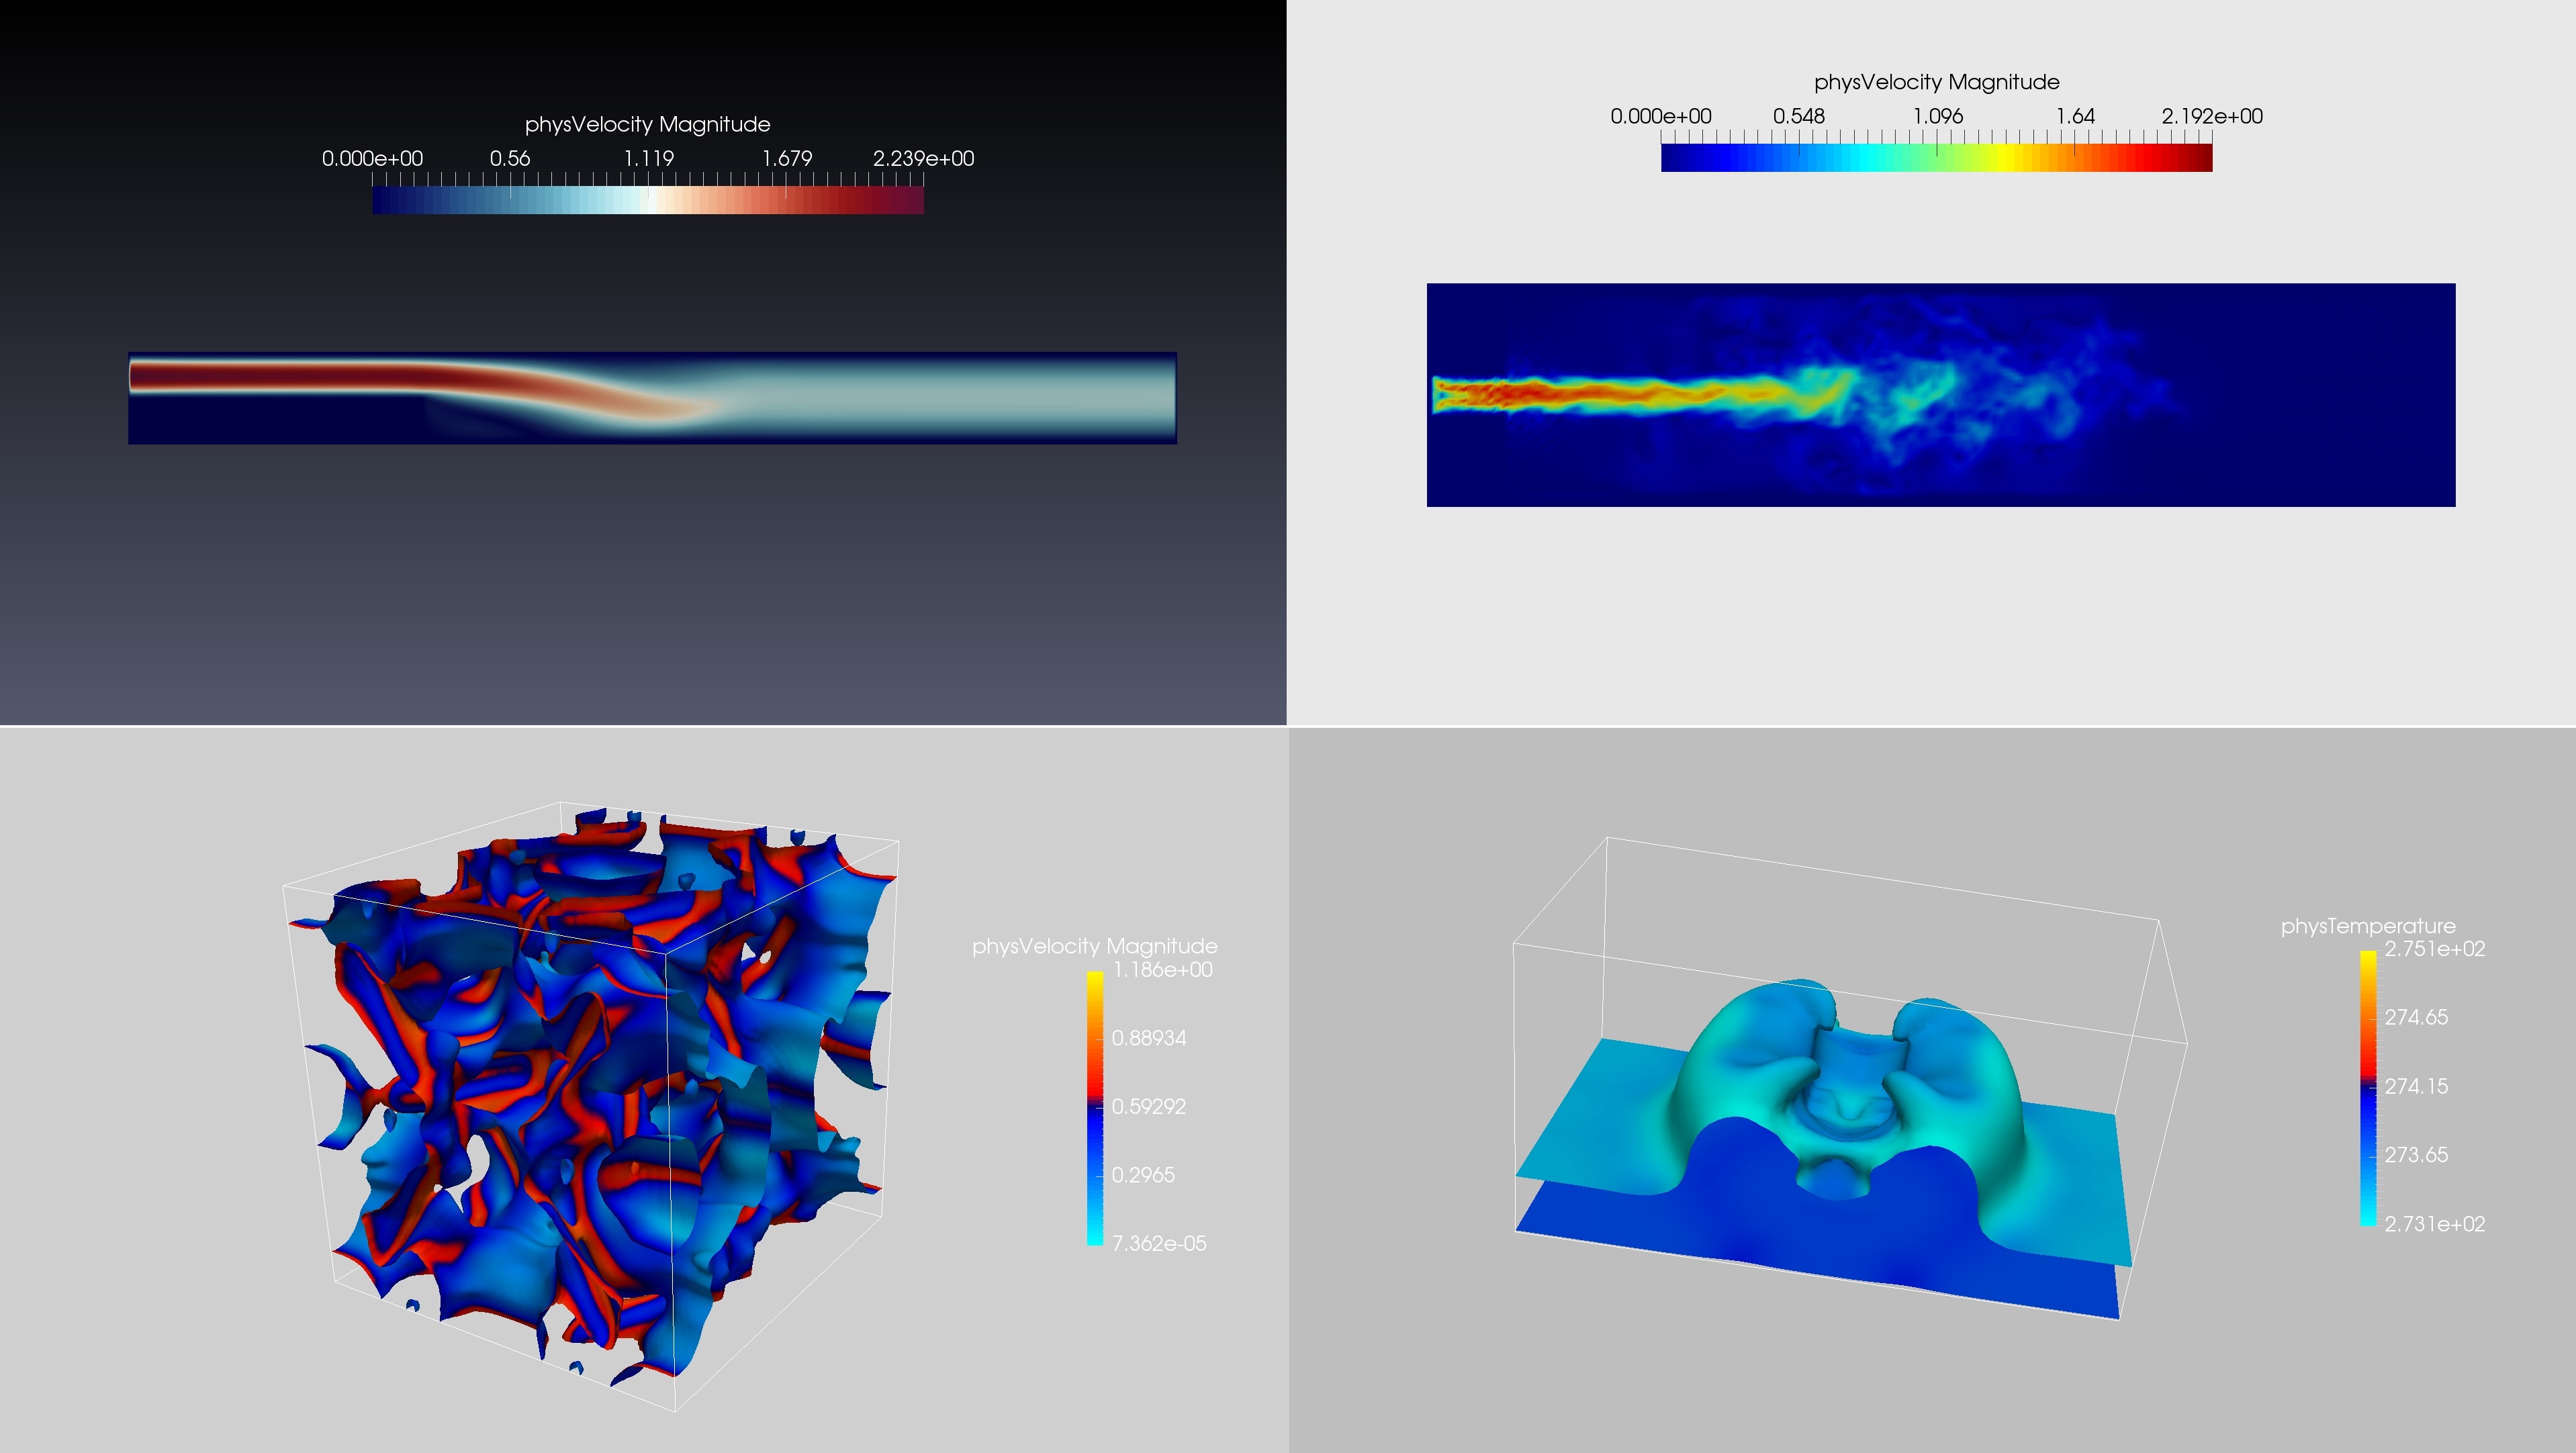Click the 2.192e+00 legend maximum label
Viewport: 2576px width, 1453px height.
(x=2212, y=116)
